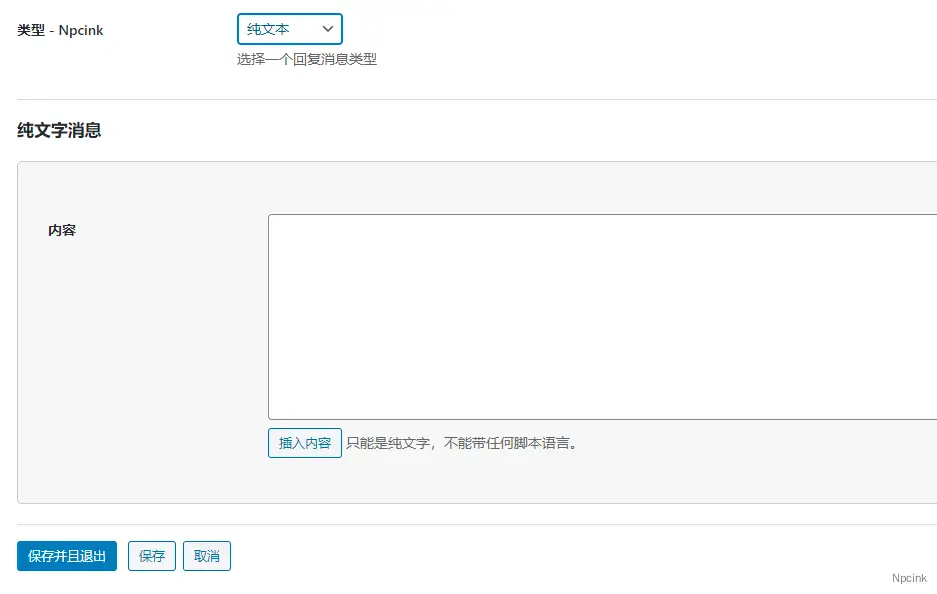Click the 选择一个回复消息类型 hint text
This screenshot has width=937, height=594.
306,59
